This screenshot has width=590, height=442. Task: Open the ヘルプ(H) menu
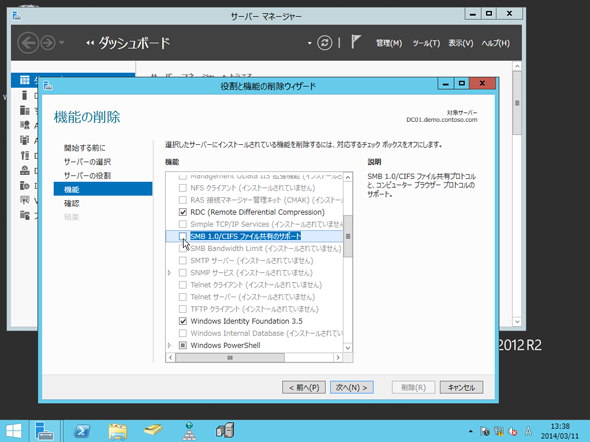click(496, 43)
